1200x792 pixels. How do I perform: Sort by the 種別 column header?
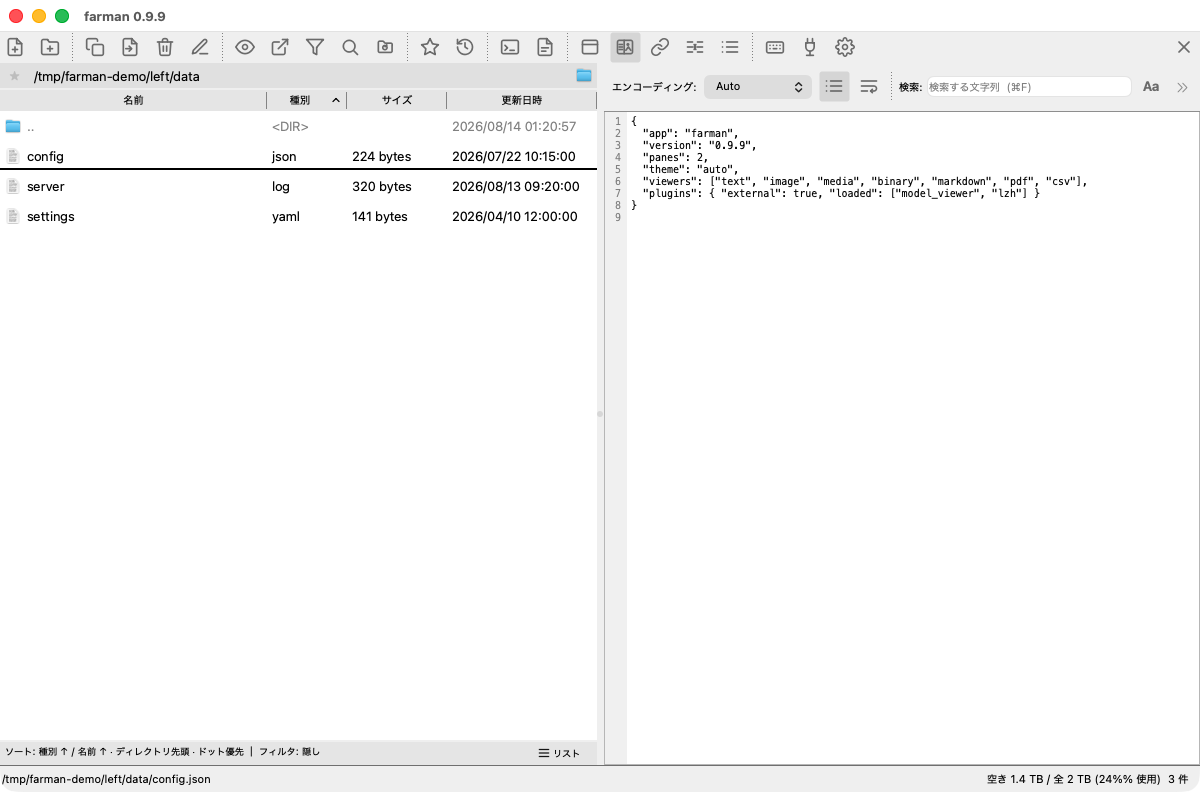(x=306, y=100)
